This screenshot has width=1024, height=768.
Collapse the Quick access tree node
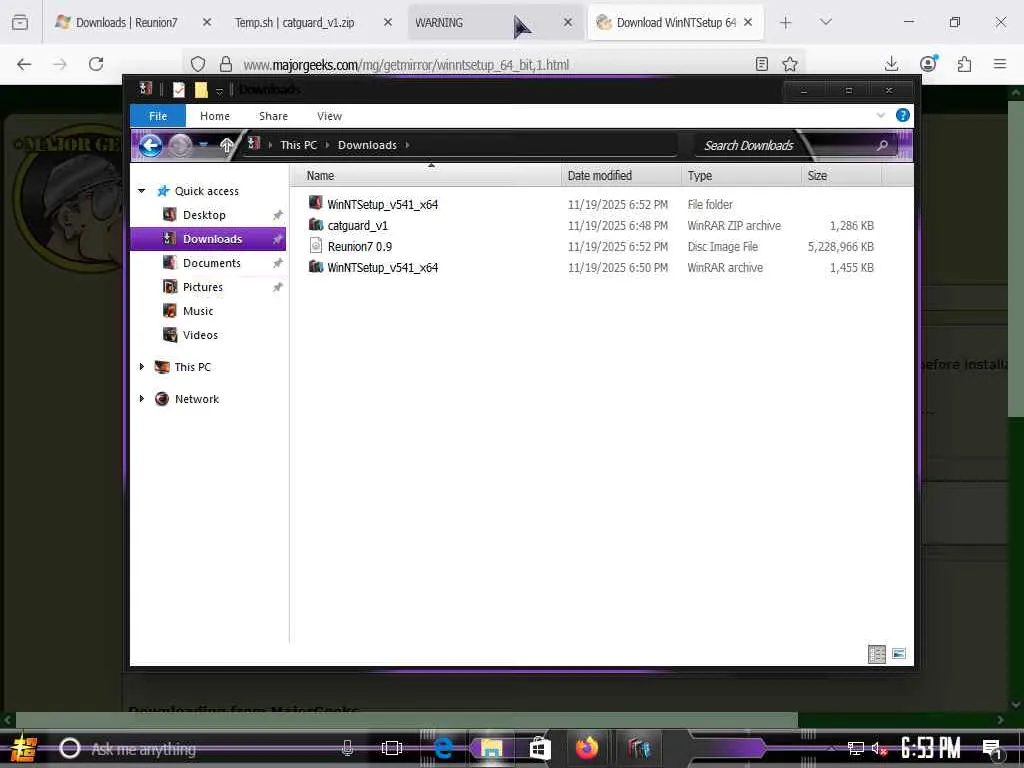click(142, 191)
